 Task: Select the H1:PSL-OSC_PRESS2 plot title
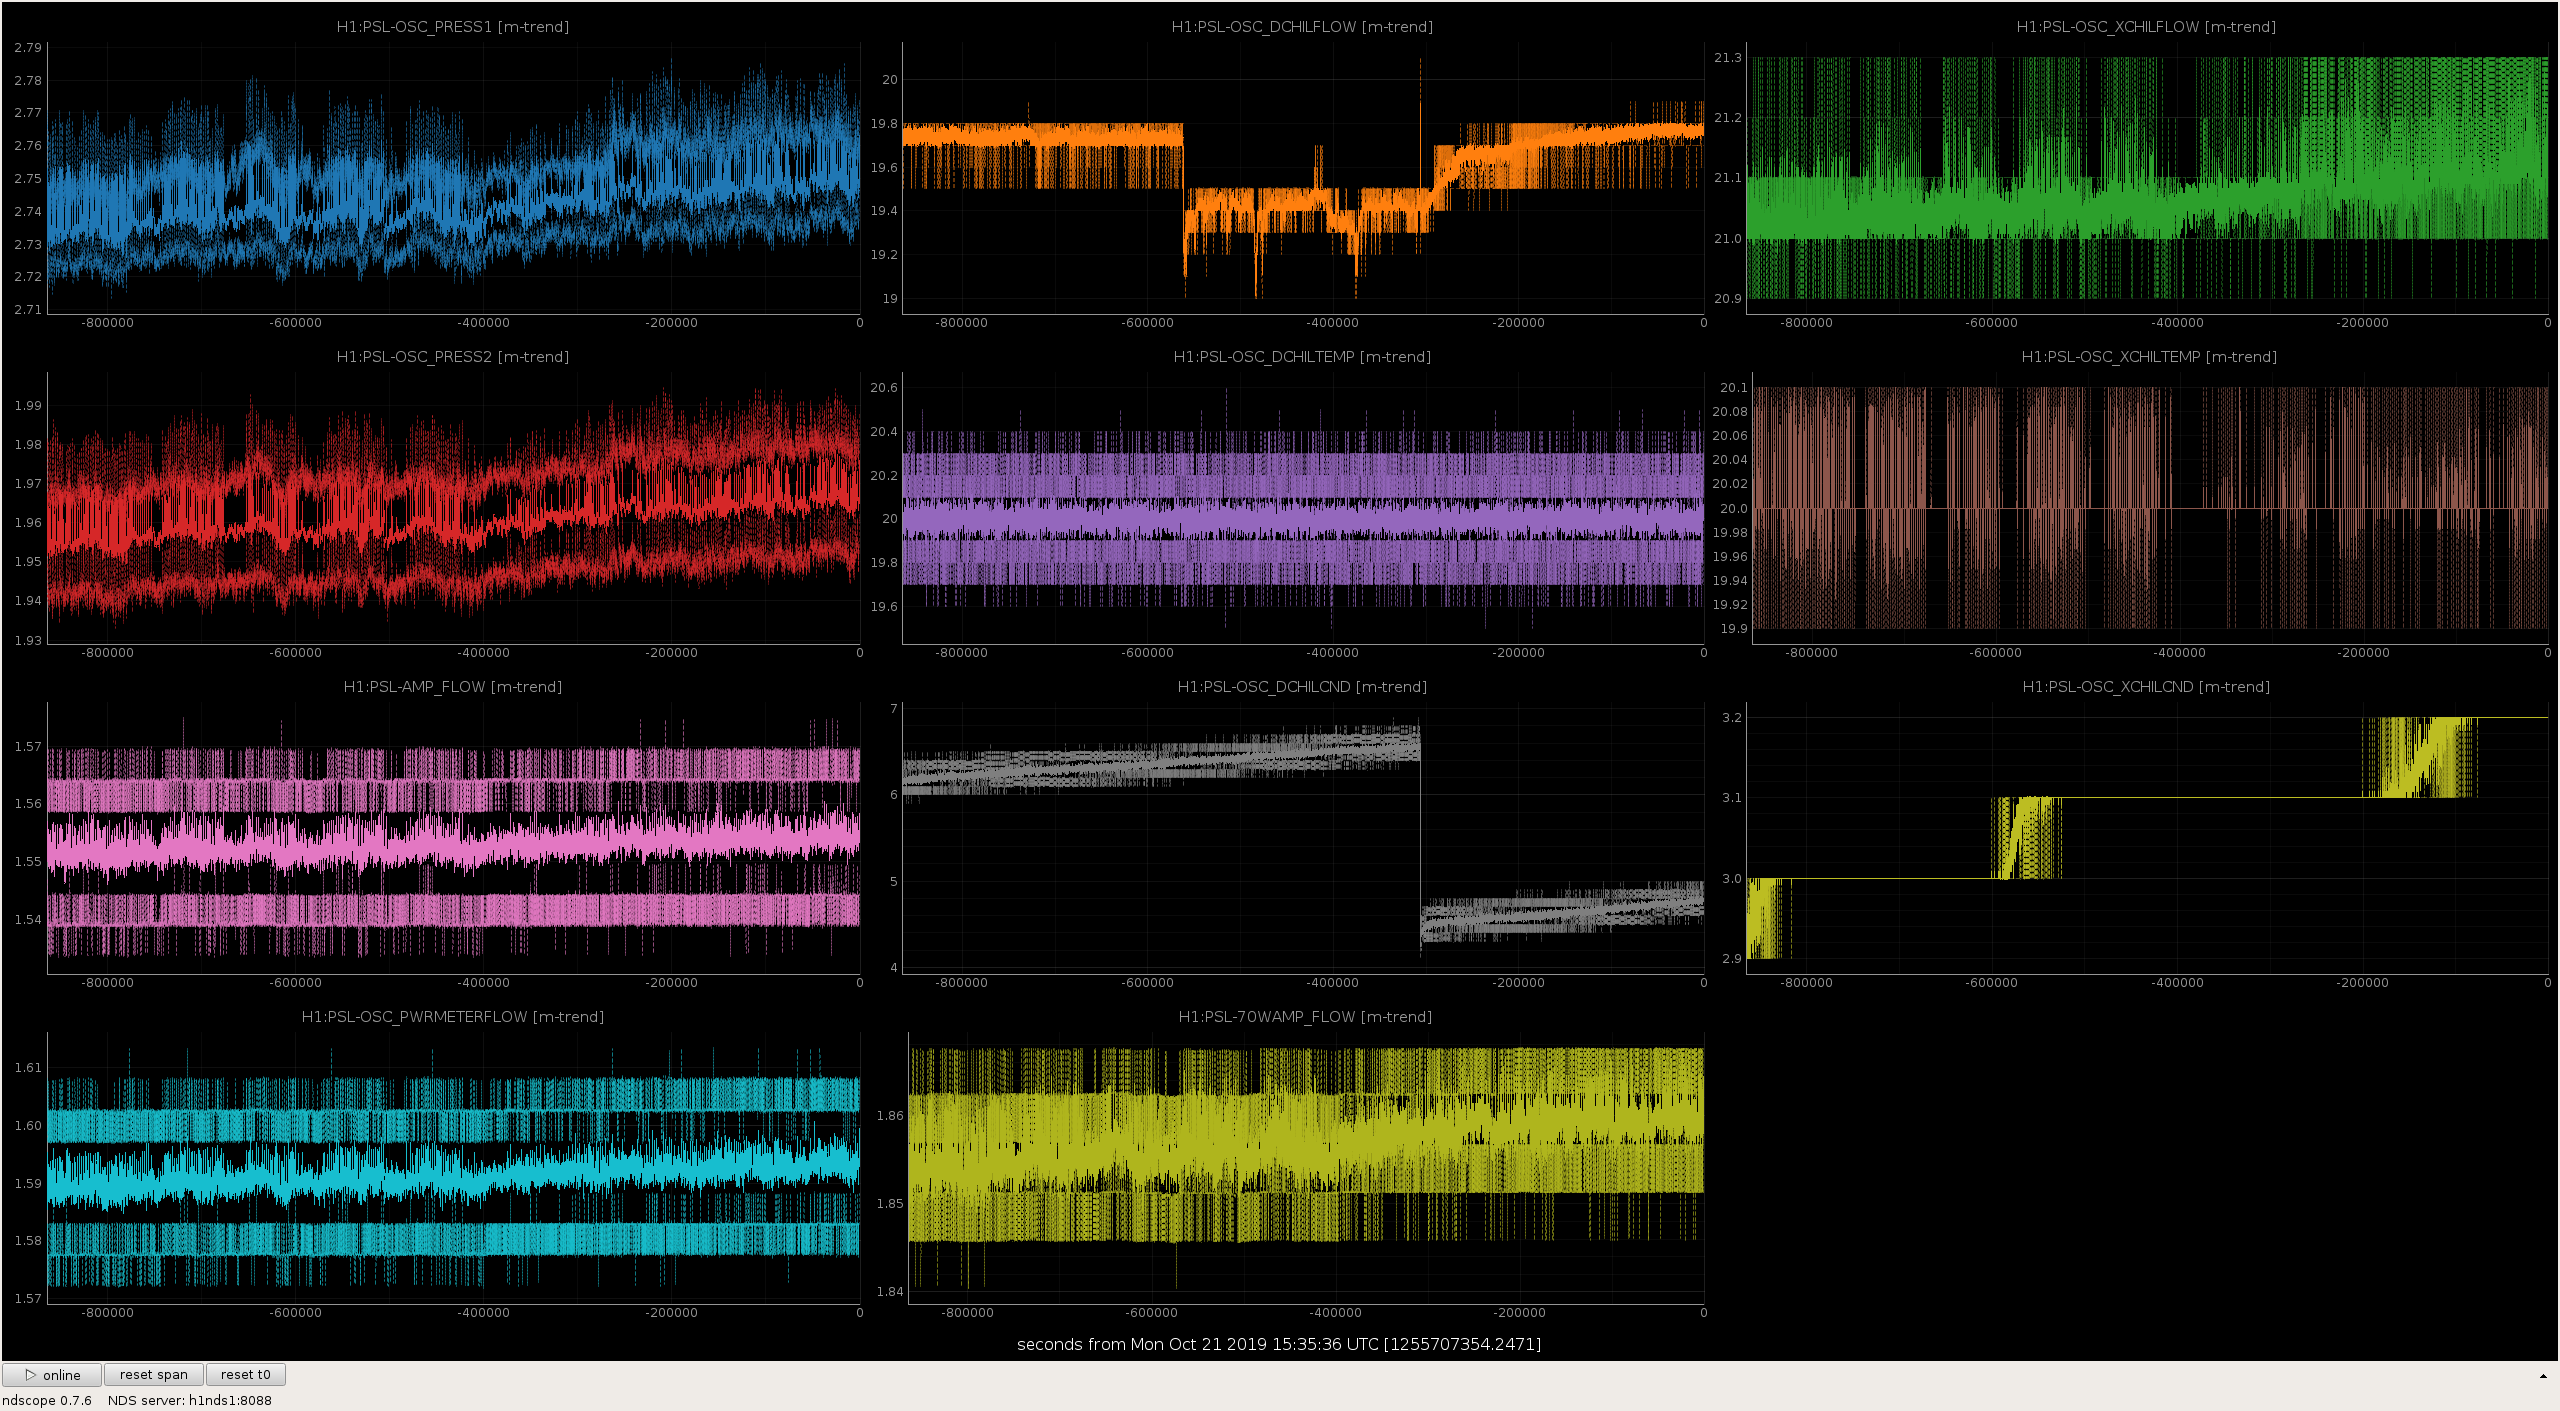click(453, 357)
